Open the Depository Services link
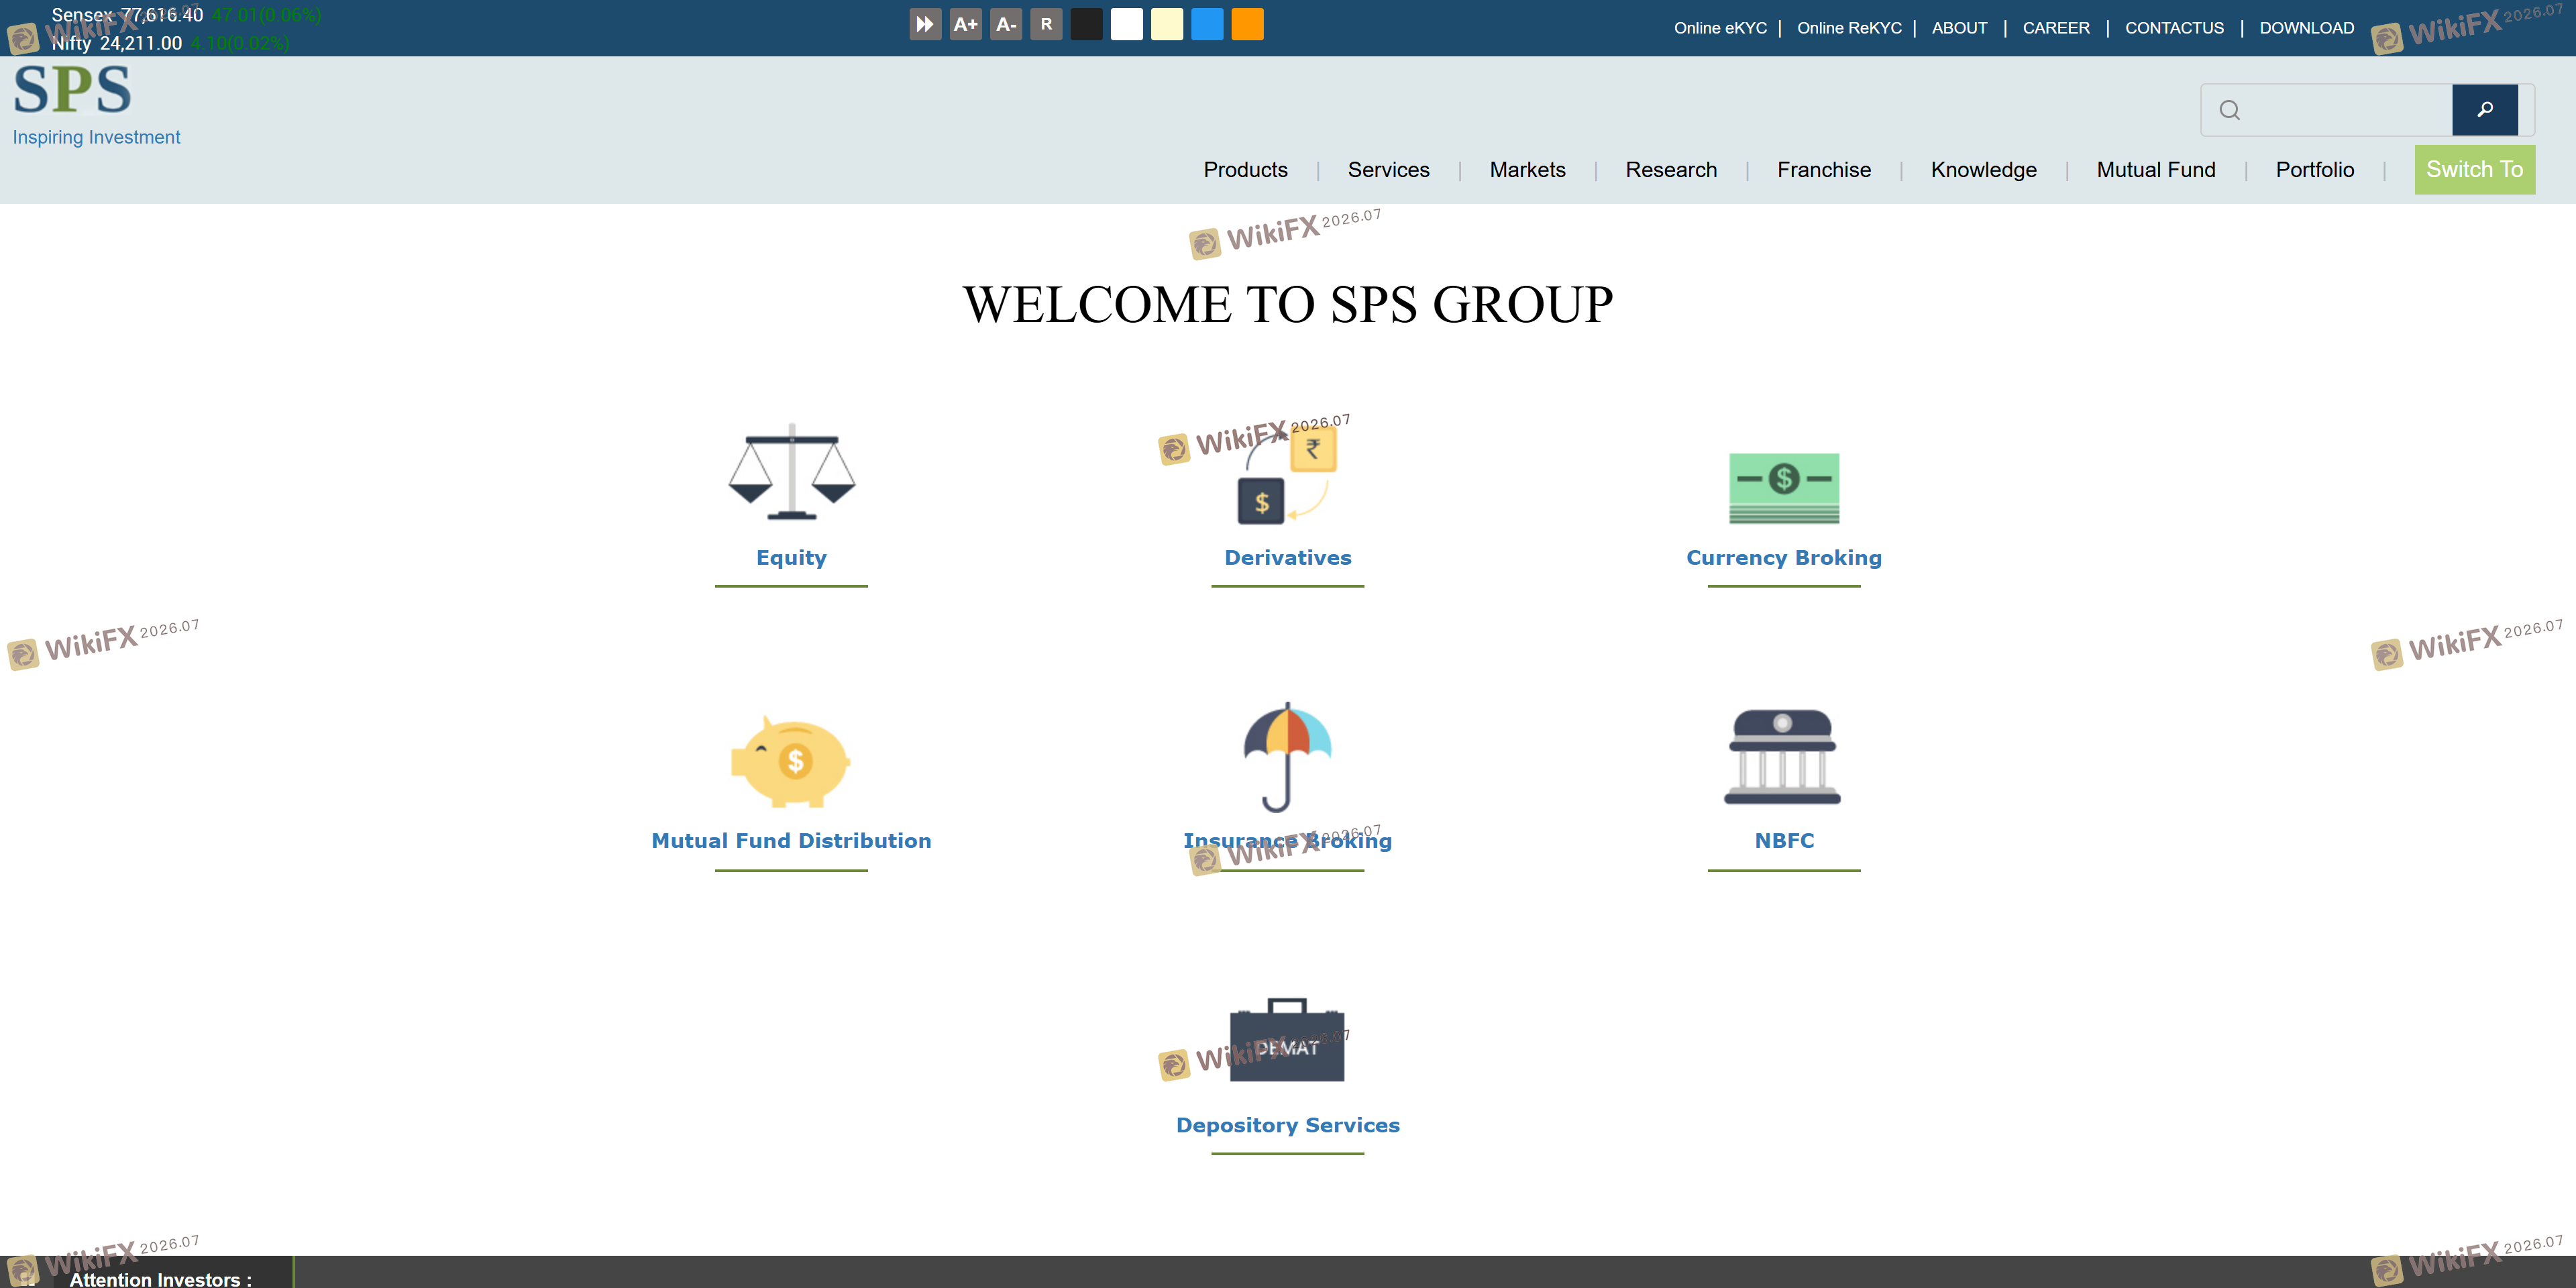Viewport: 2576px width, 1288px height. click(1288, 1125)
